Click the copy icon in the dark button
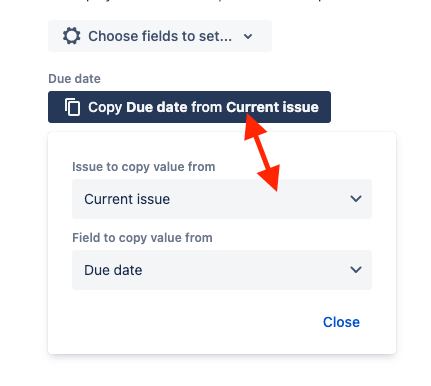Screen dimensions: 431x386 [x=72, y=107]
